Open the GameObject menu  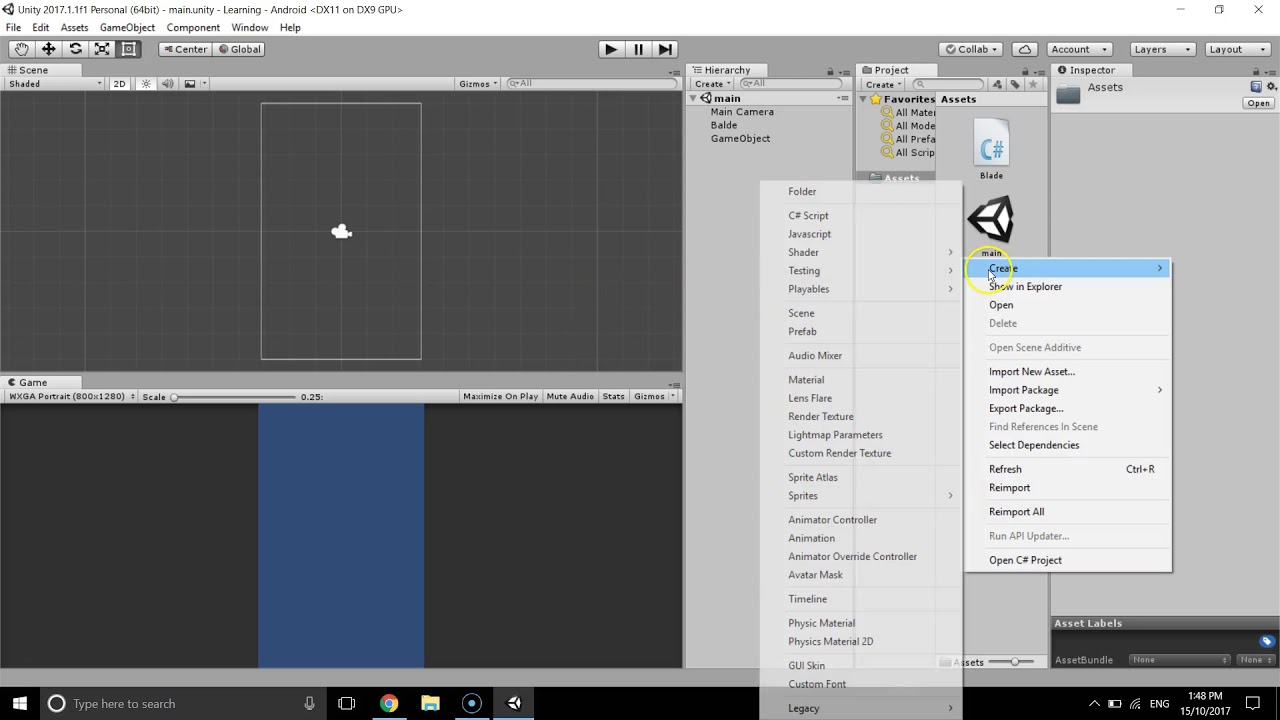point(127,27)
